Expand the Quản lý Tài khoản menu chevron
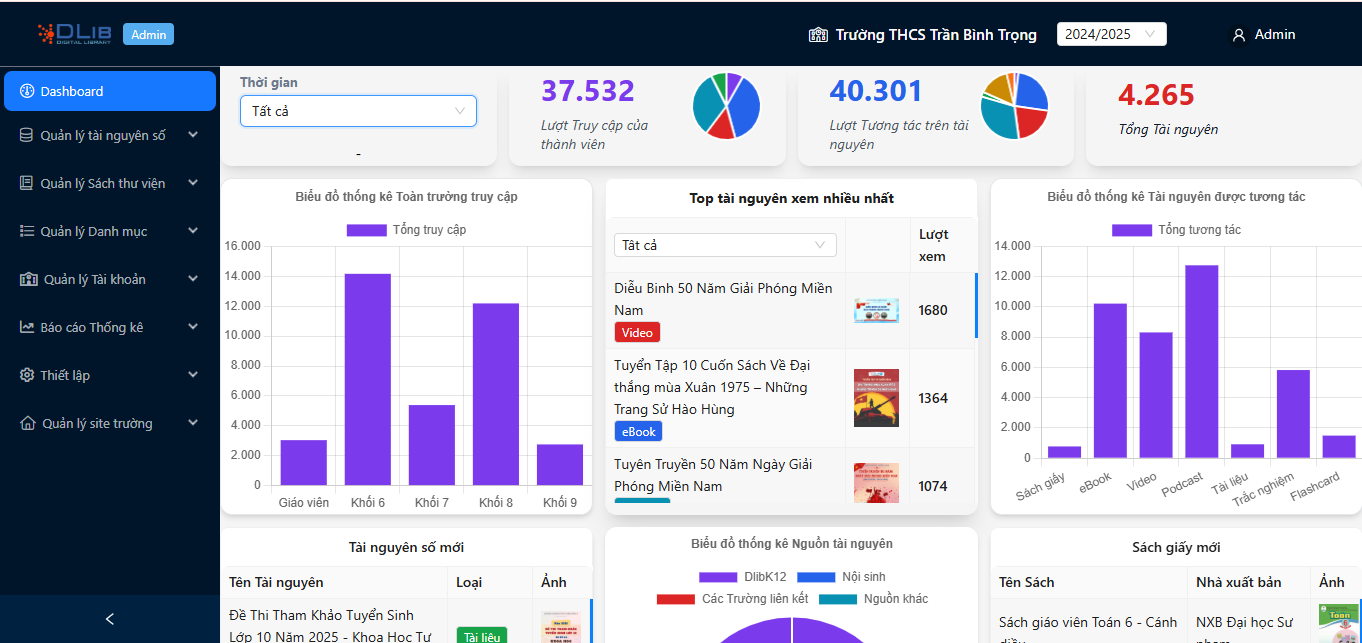 [x=193, y=279]
